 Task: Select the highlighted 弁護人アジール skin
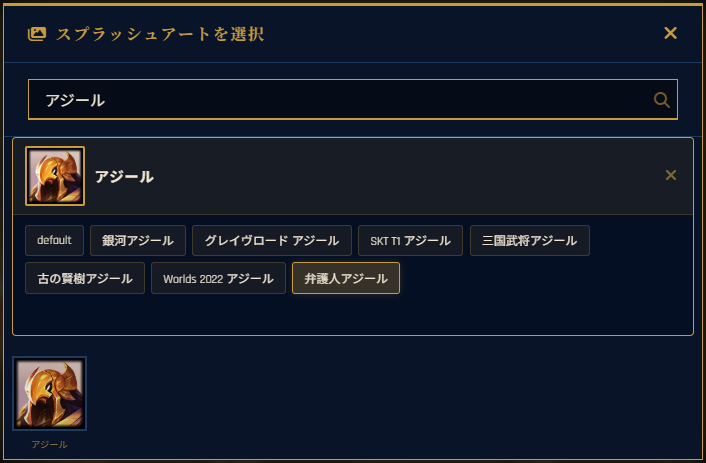pos(346,278)
